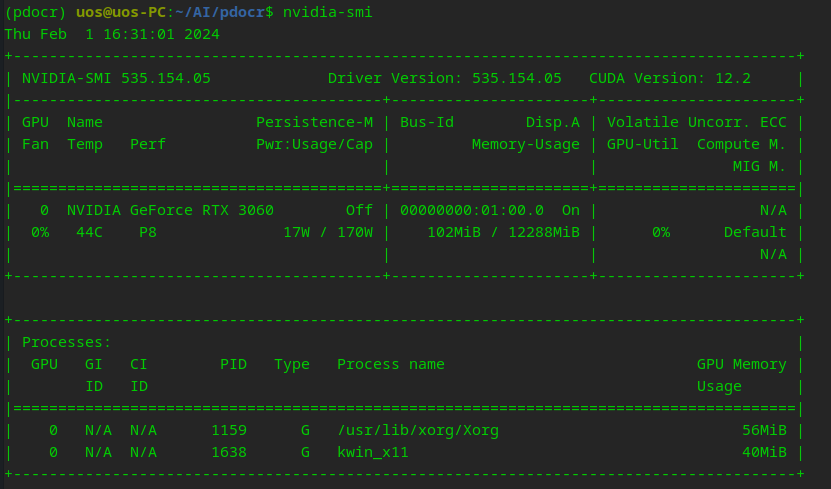Click the 44C temperature reading

90,232
